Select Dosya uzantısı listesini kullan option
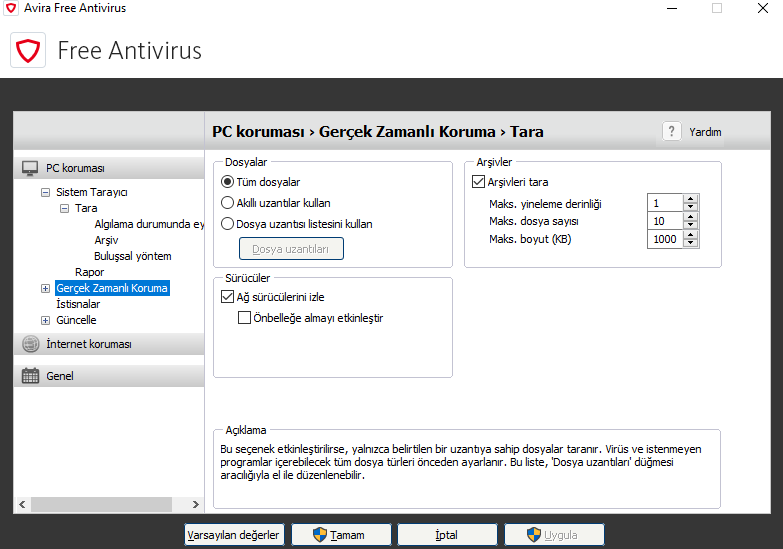The width and height of the screenshot is (783, 549). (227, 224)
